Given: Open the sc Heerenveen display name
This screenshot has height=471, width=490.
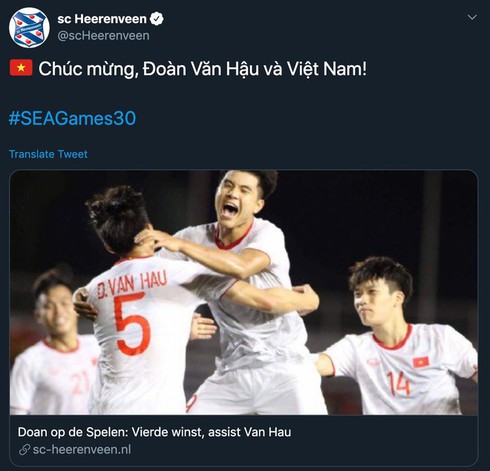Looking at the screenshot, I should 102,19.
